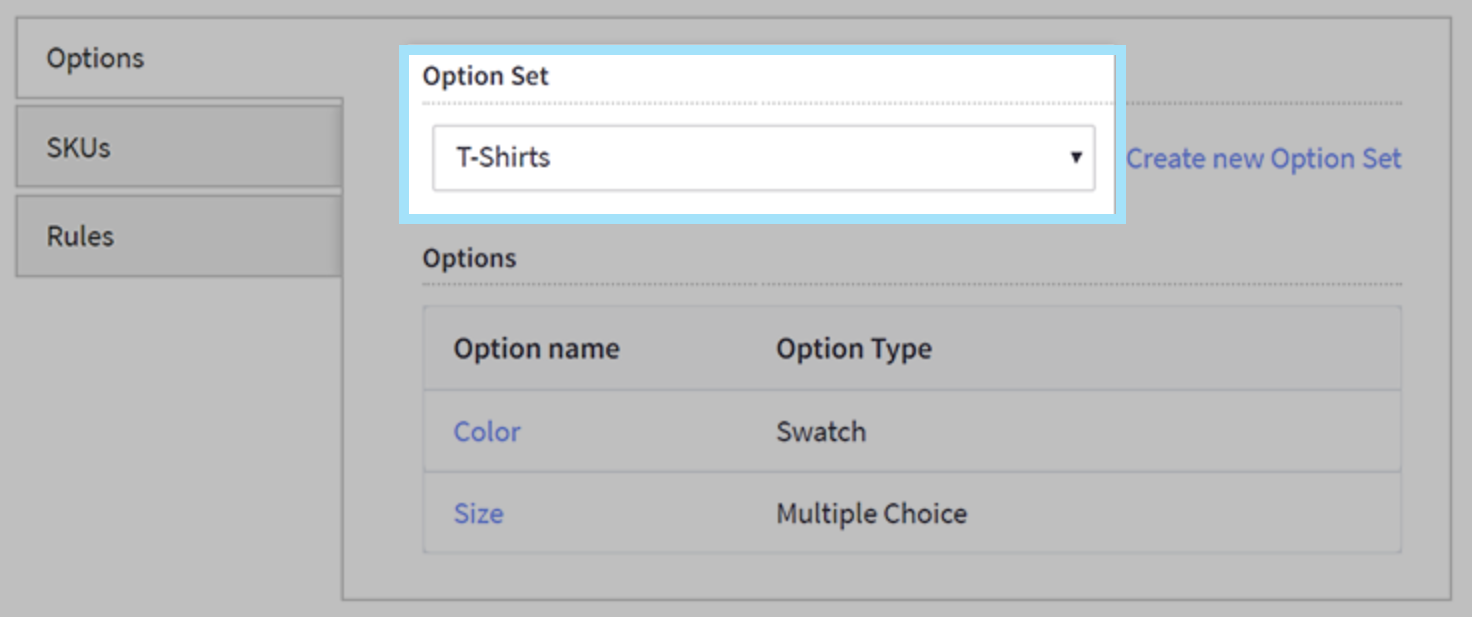The width and height of the screenshot is (1474, 617).
Task: Click the Option name column header
Action: pyautogui.click(x=536, y=349)
